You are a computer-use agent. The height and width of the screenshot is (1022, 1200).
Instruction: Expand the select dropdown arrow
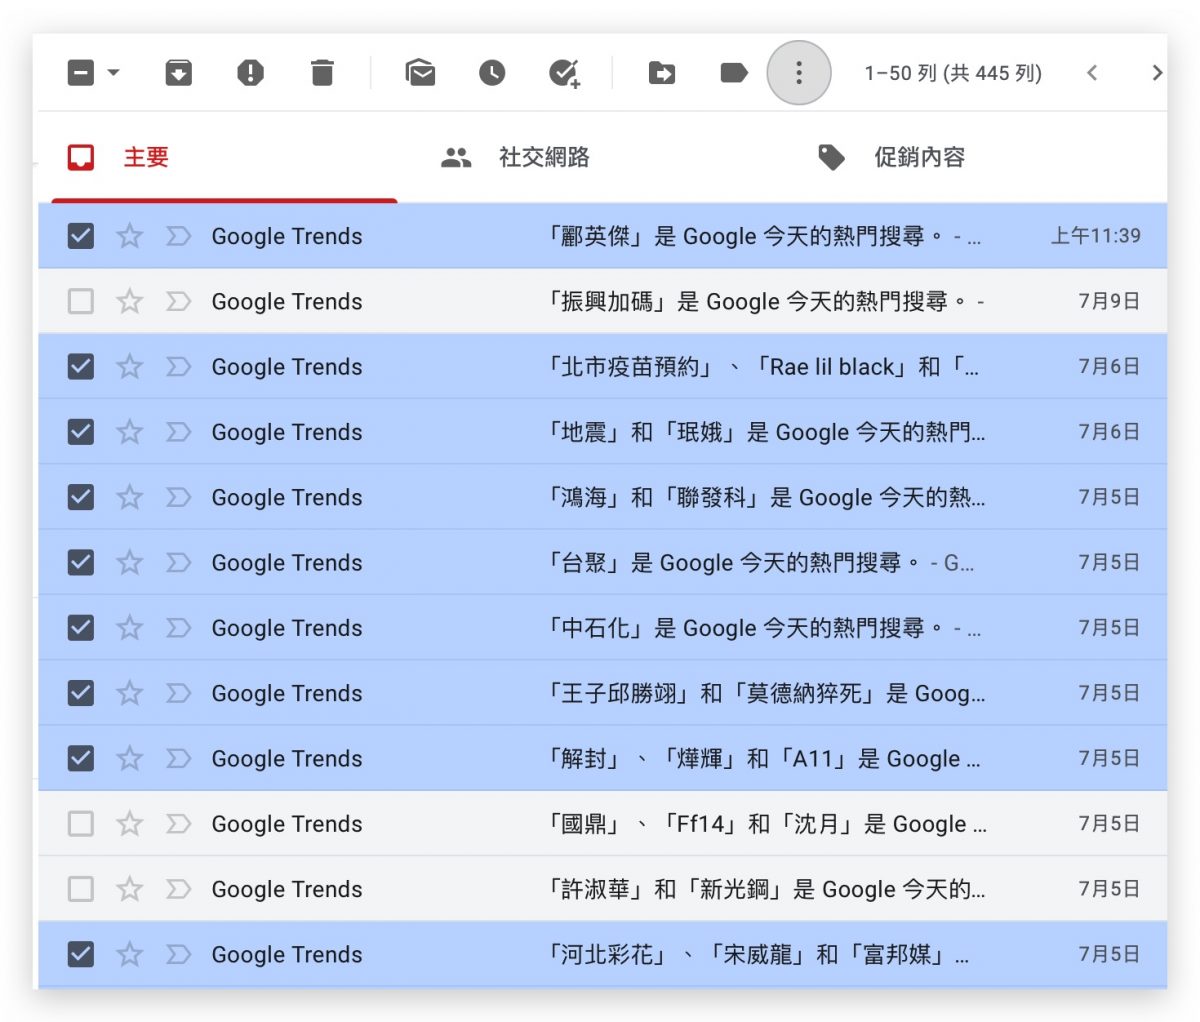(x=113, y=73)
